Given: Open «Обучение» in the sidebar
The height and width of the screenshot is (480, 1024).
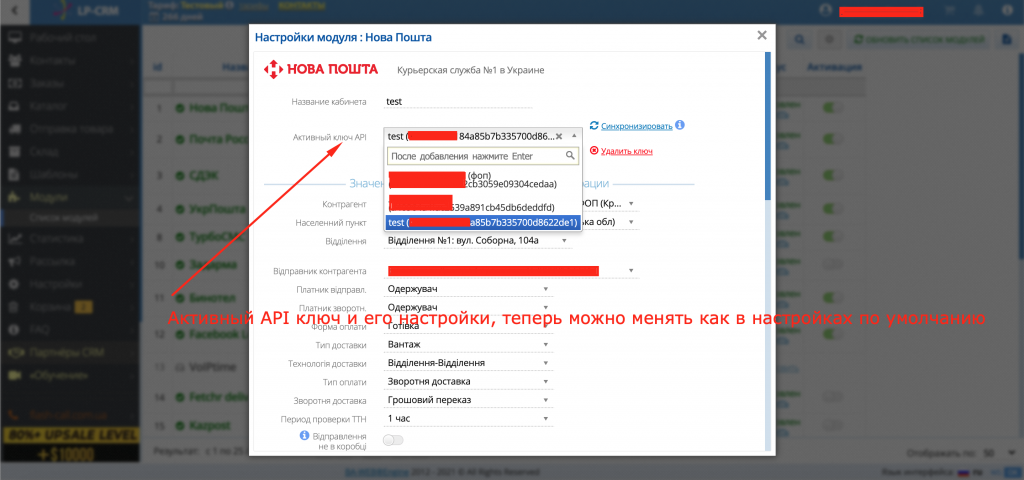Looking at the screenshot, I should (x=70, y=376).
